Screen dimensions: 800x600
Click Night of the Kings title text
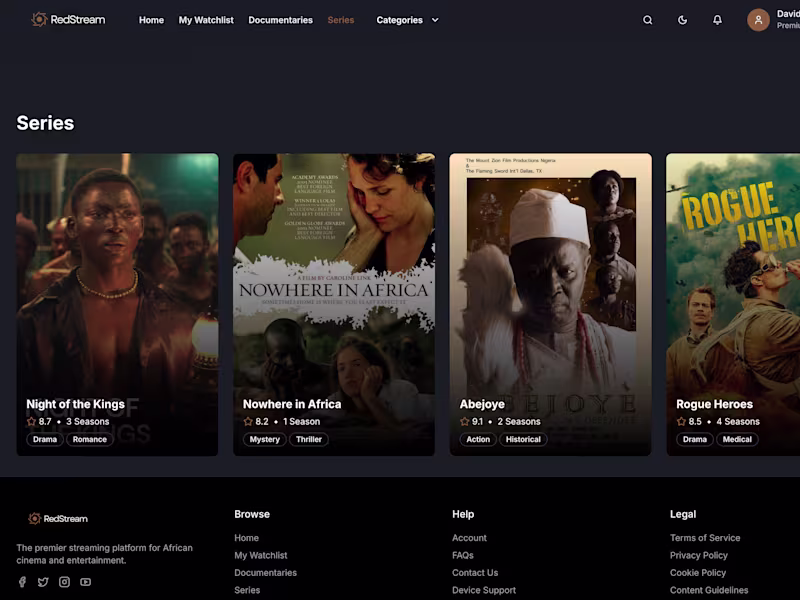click(76, 404)
